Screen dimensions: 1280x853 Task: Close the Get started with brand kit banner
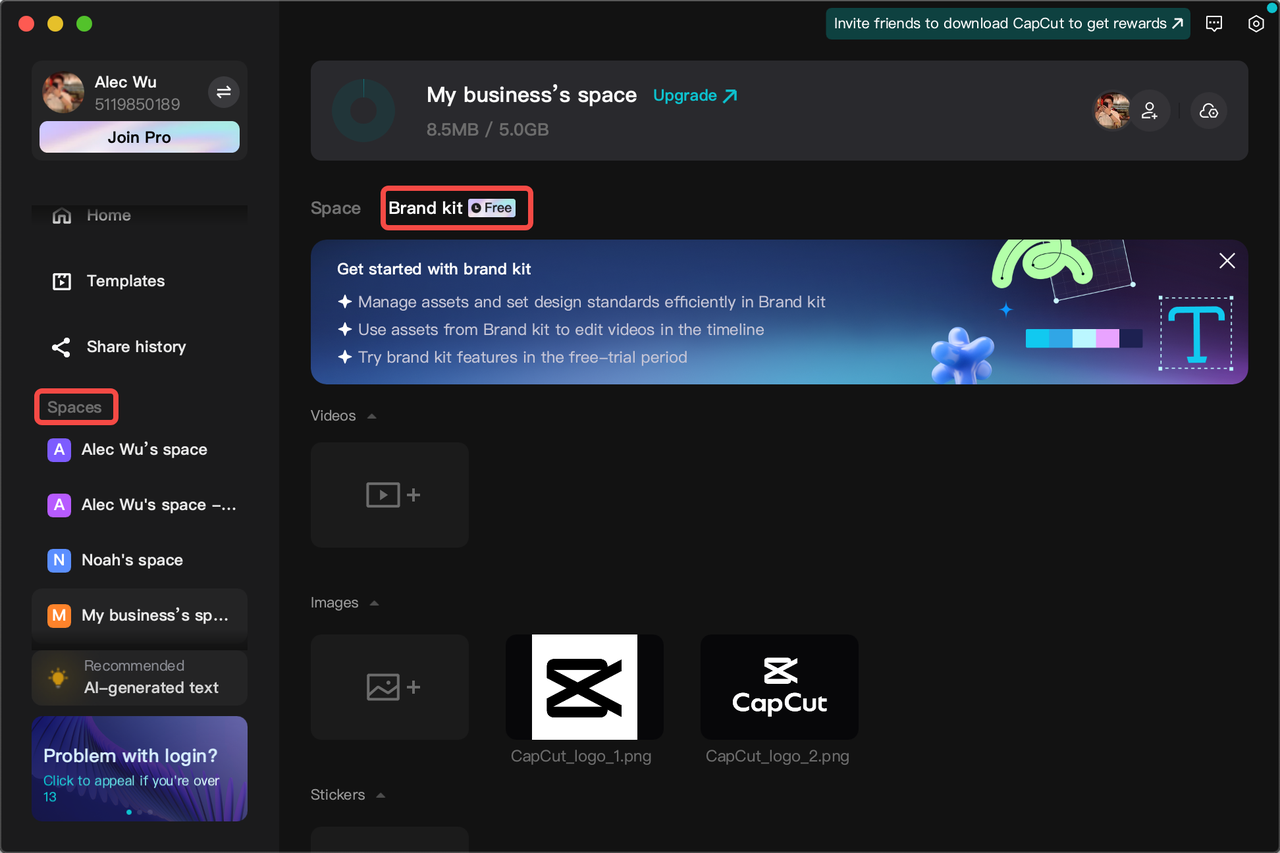(x=1227, y=261)
